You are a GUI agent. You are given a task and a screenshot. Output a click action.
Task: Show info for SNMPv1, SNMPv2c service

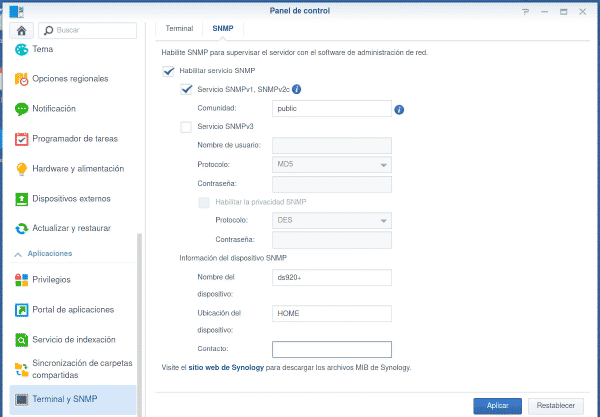pos(296,89)
